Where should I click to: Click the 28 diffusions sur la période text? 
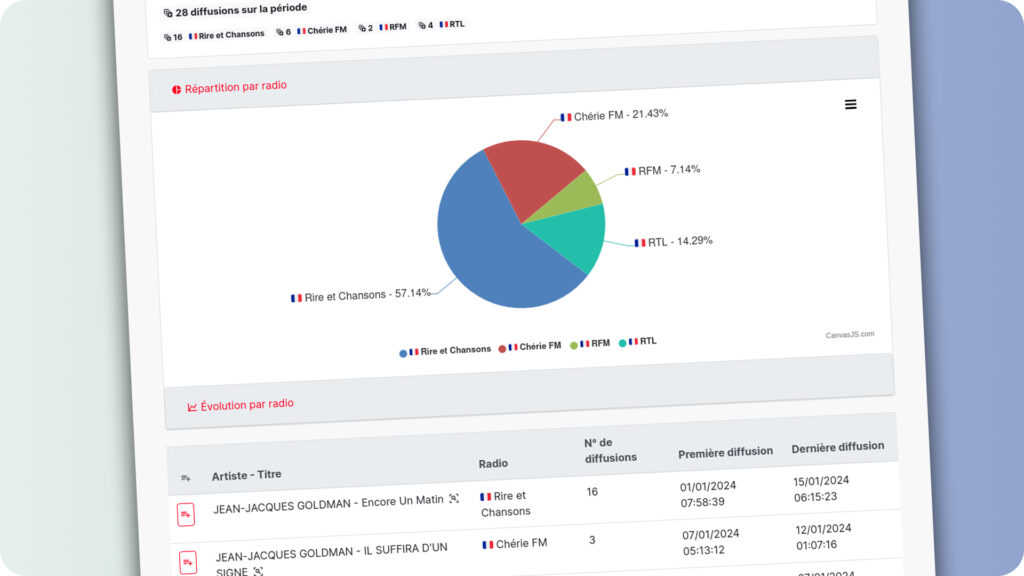pos(241,10)
